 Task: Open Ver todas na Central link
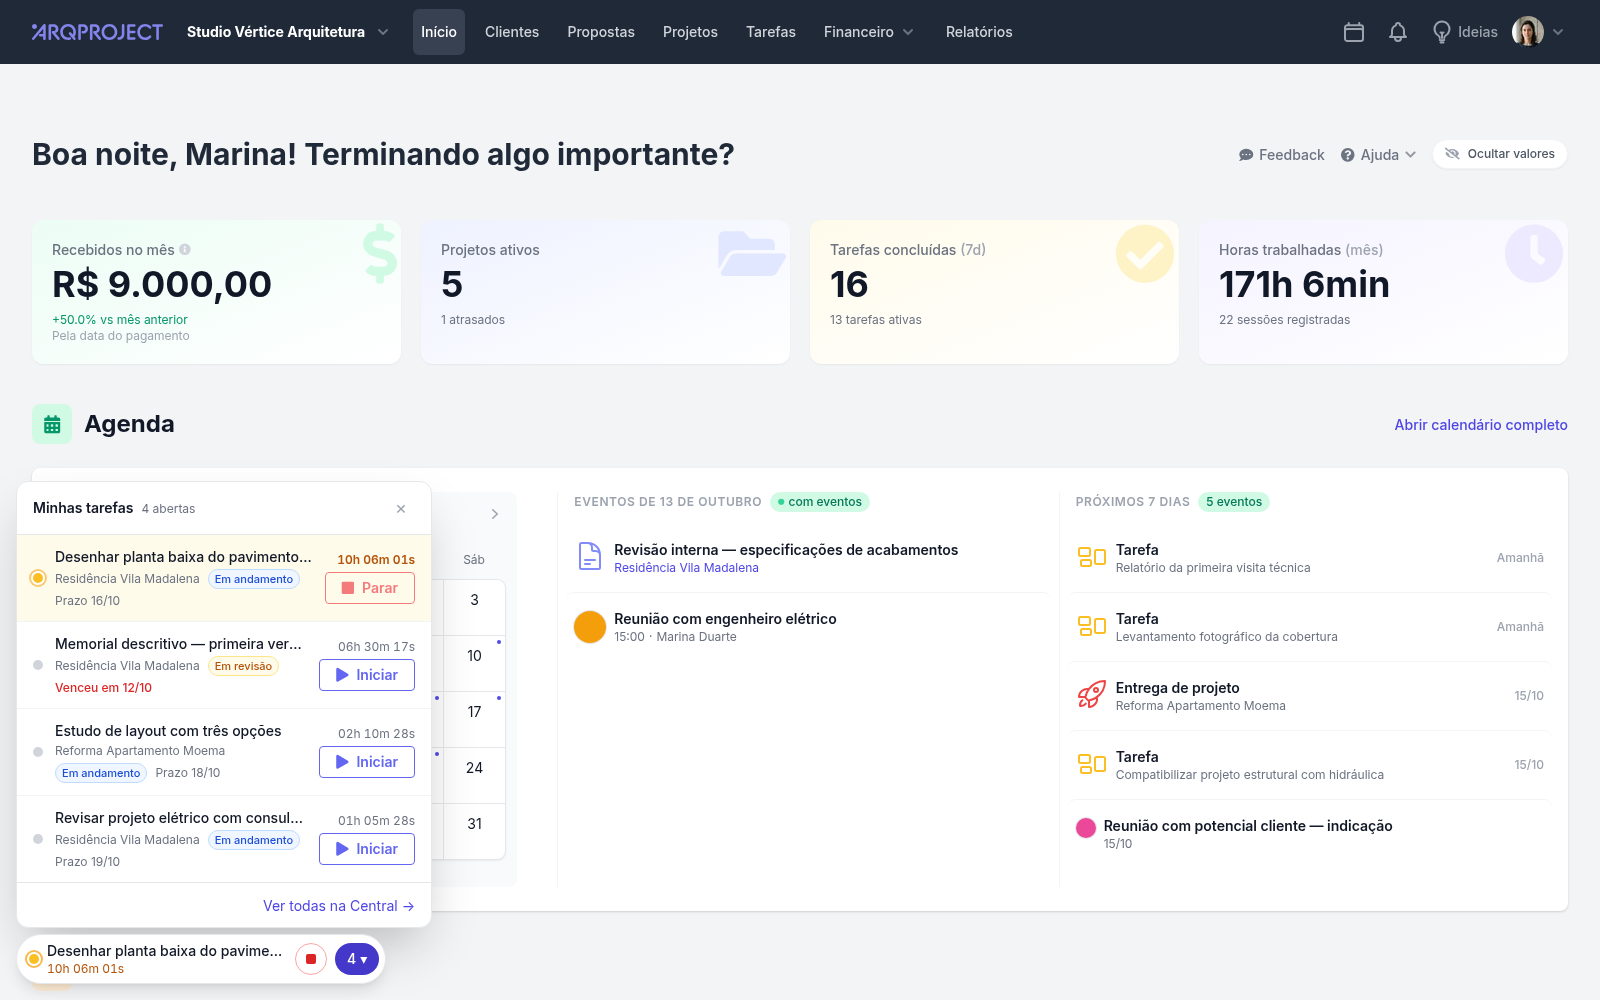[x=338, y=906]
